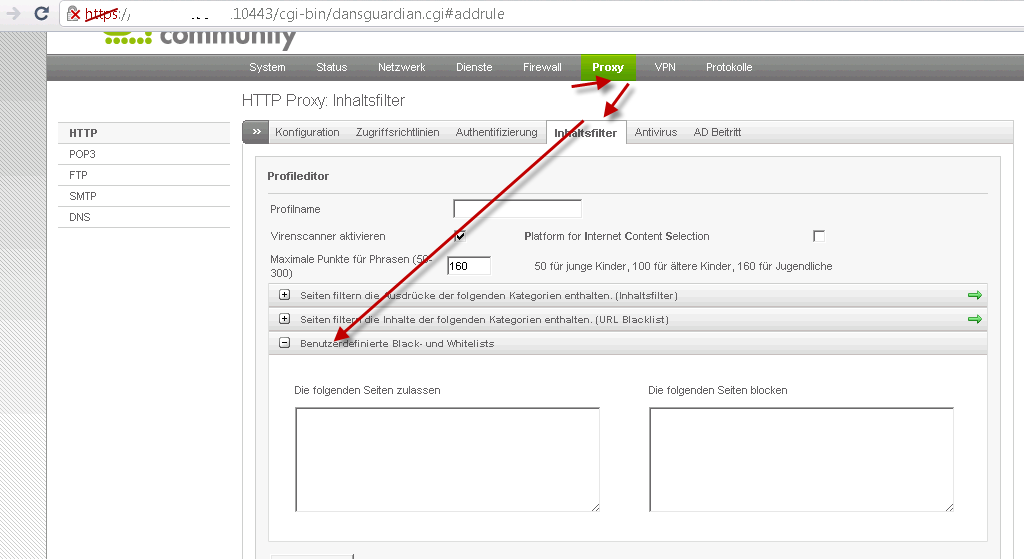Click the insecure HTTPS lock icon
1024x559 pixels.
(x=74, y=14)
